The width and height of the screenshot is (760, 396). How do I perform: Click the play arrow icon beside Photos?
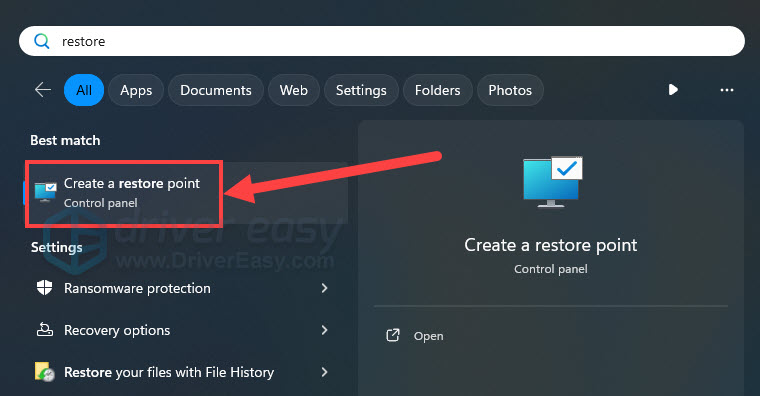click(673, 90)
